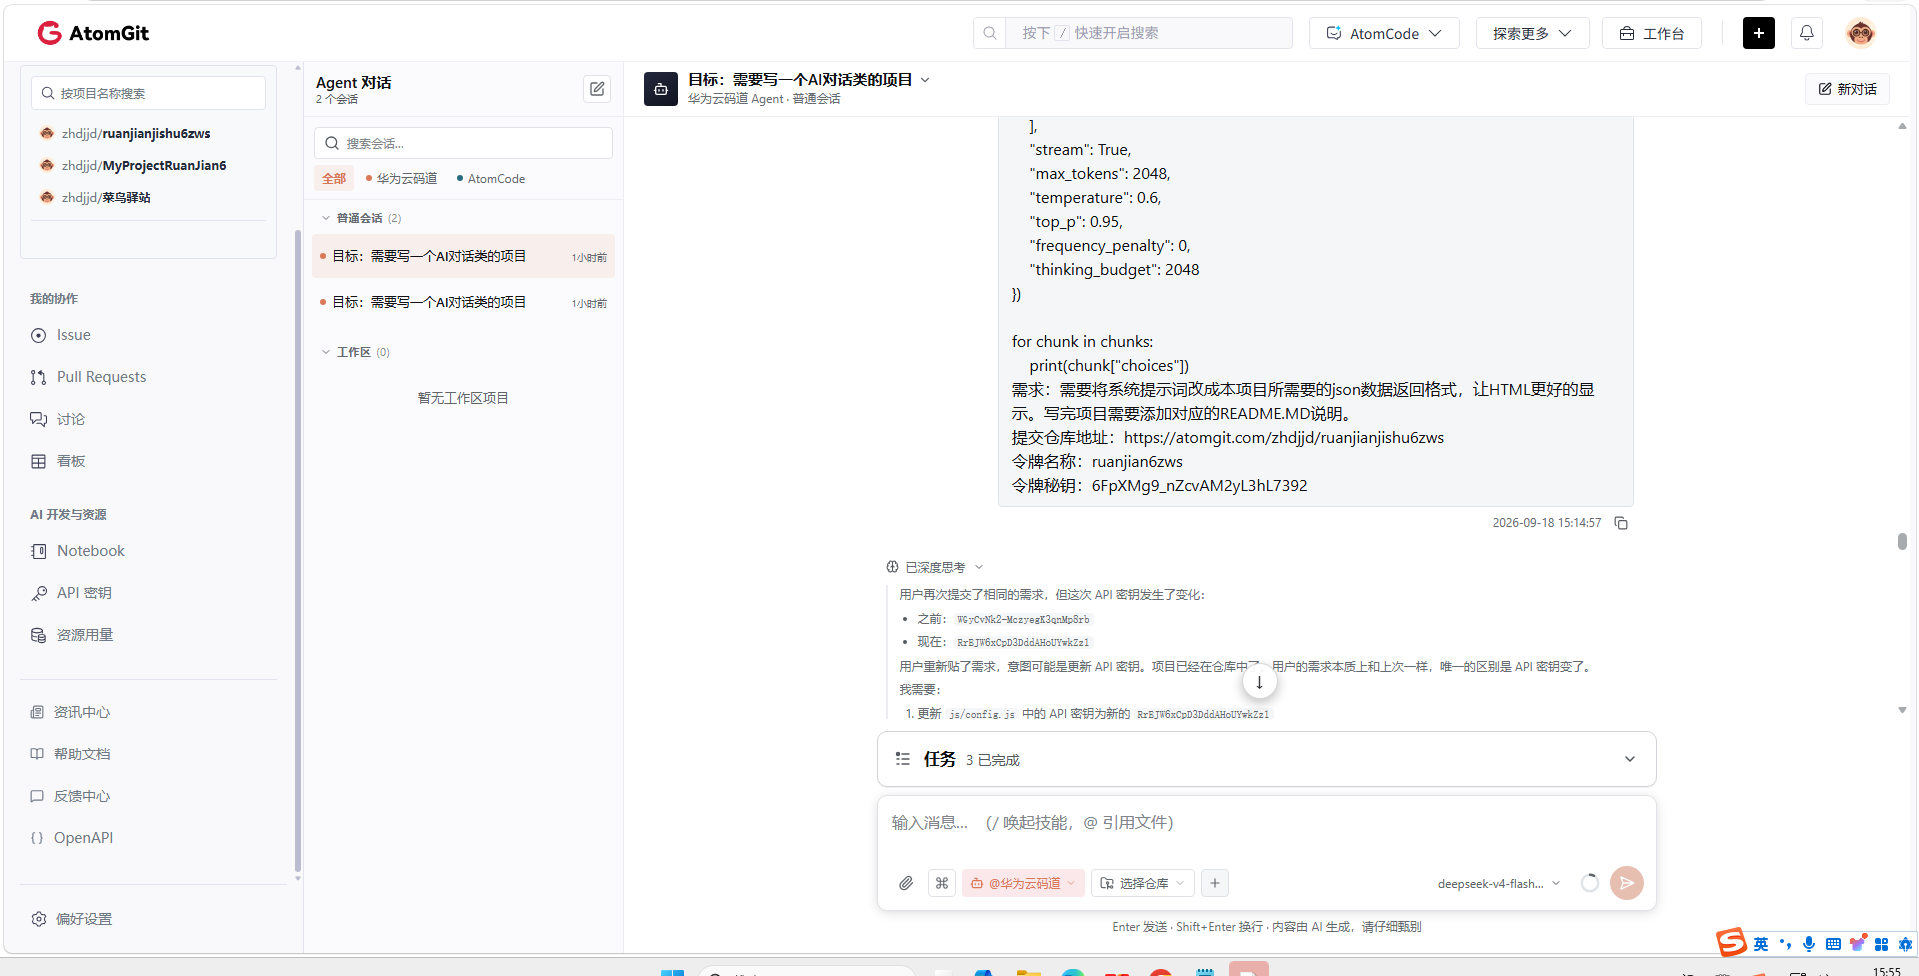This screenshot has height=976, width=1919.
Task: Start a new Agent conversation with the edit icon
Action: [x=597, y=89]
